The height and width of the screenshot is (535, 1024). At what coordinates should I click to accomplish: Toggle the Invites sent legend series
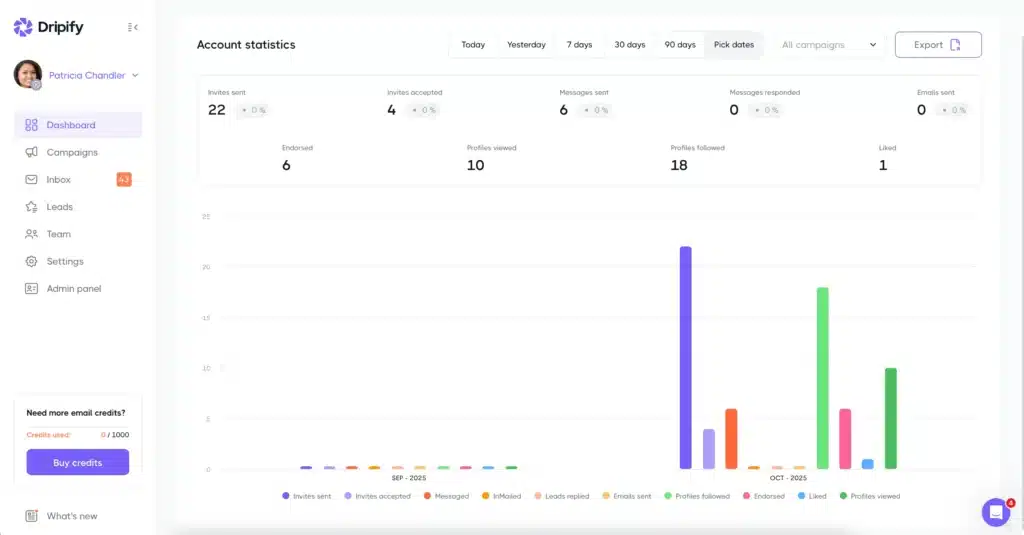point(307,496)
